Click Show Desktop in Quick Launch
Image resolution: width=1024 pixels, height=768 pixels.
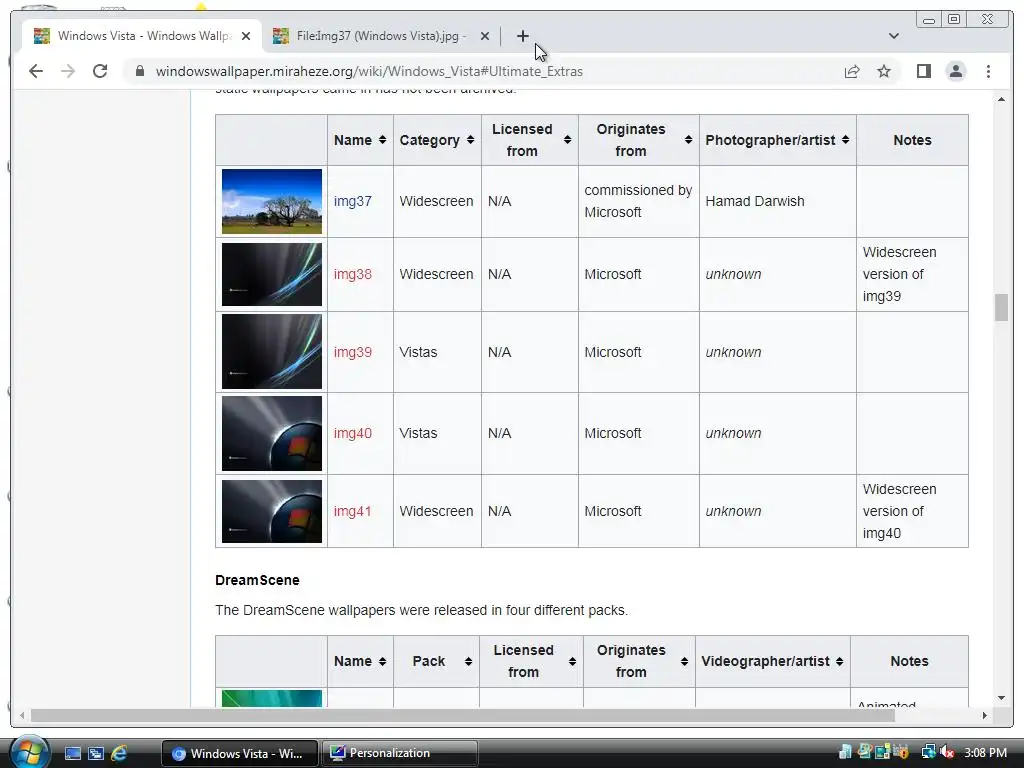pos(72,753)
